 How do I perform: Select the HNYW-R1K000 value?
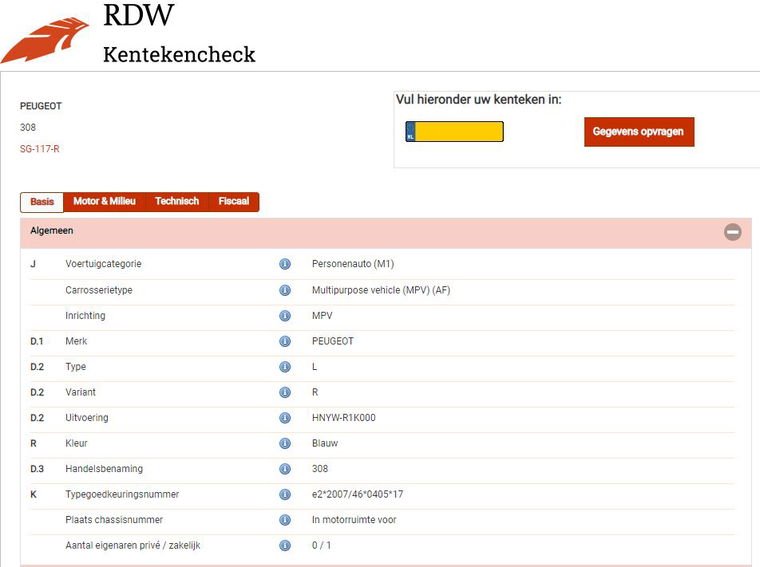point(344,418)
